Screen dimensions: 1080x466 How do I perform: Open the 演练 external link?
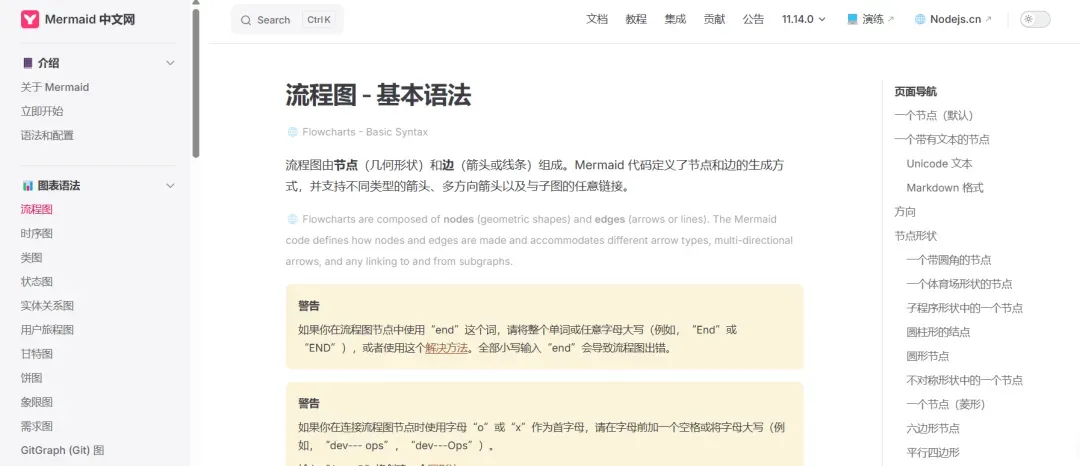[871, 19]
